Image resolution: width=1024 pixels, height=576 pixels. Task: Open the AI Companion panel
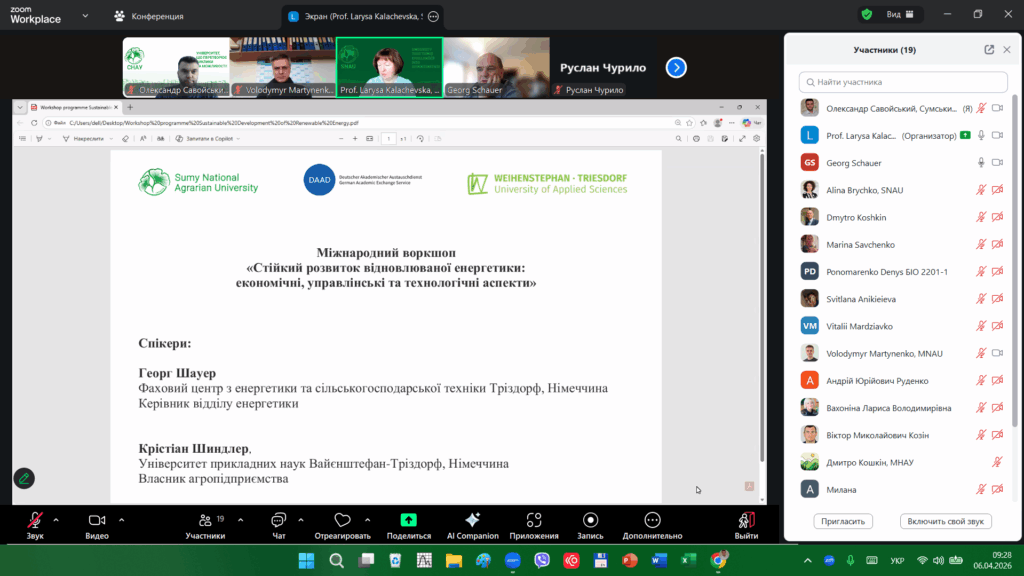tap(472, 520)
